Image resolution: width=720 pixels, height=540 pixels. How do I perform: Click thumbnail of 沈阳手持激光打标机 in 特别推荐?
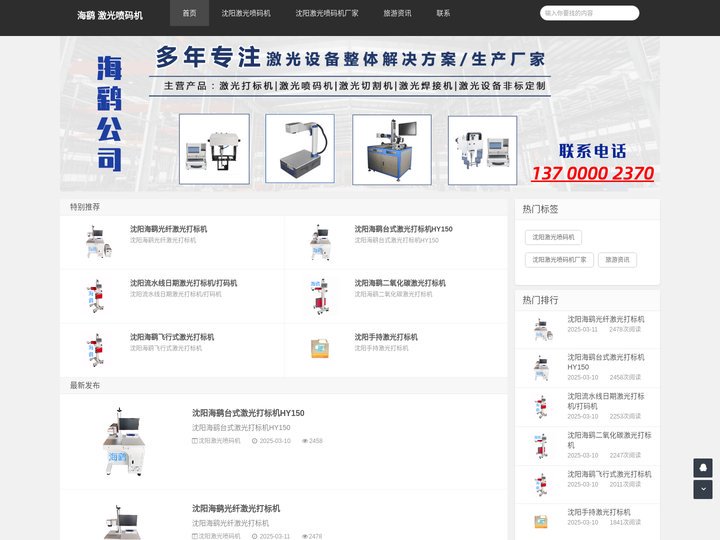(320, 349)
